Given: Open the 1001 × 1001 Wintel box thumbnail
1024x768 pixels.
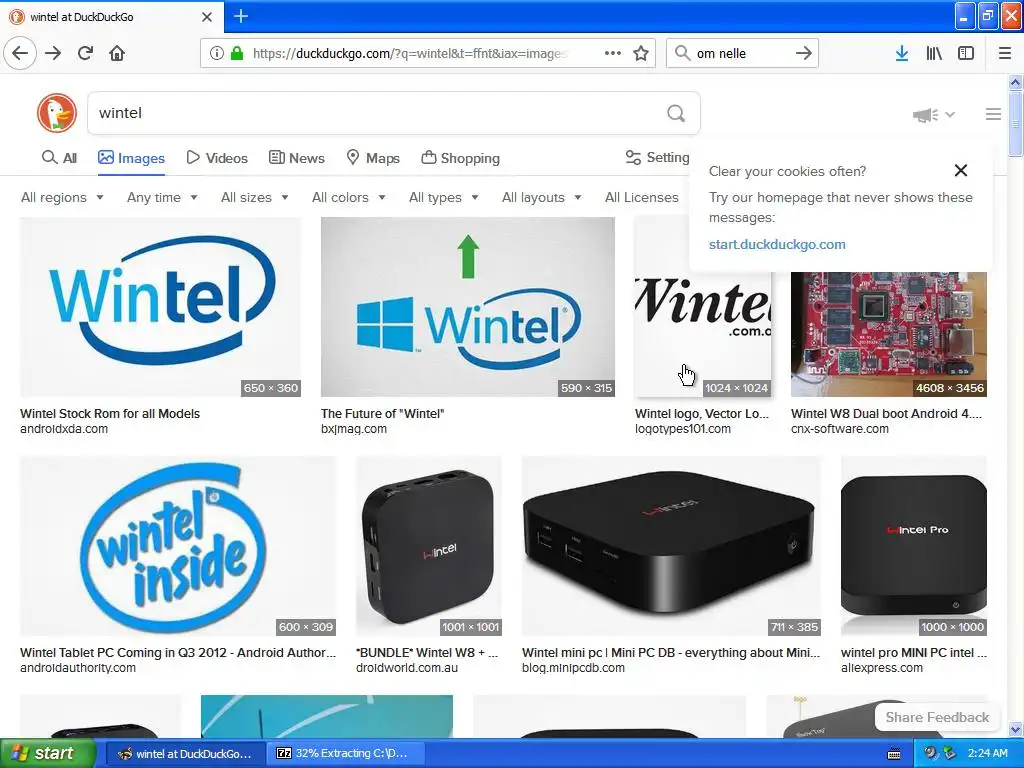Looking at the screenshot, I should tap(428, 546).
